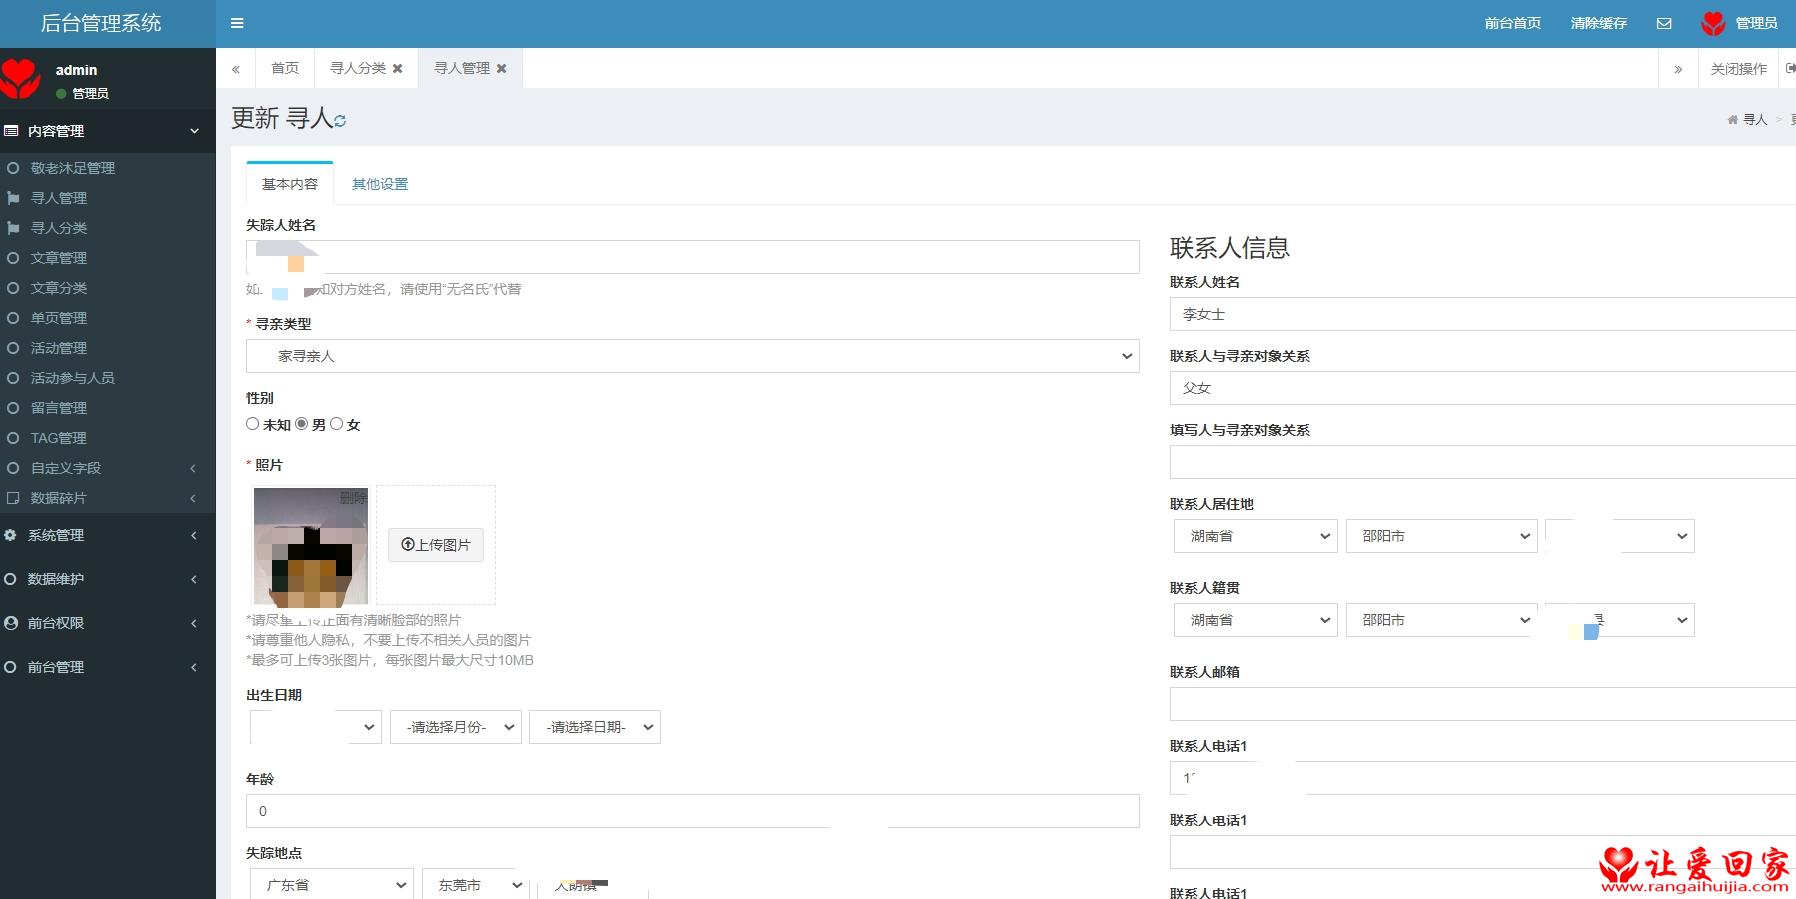Click the circle icon beside 文章管理
This screenshot has width=1796, height=899.
(x=13, y=258)
